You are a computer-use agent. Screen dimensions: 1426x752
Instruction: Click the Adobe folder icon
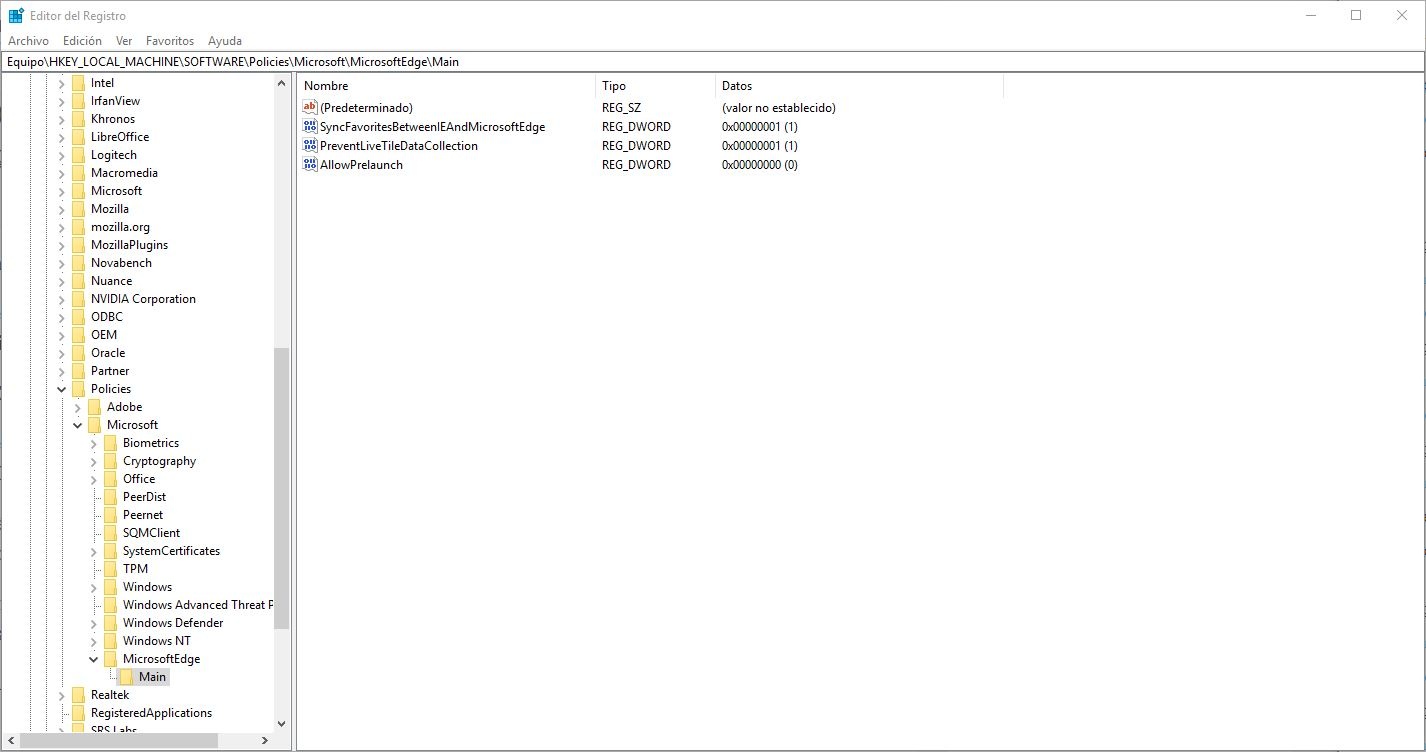(x=94, y=407)
